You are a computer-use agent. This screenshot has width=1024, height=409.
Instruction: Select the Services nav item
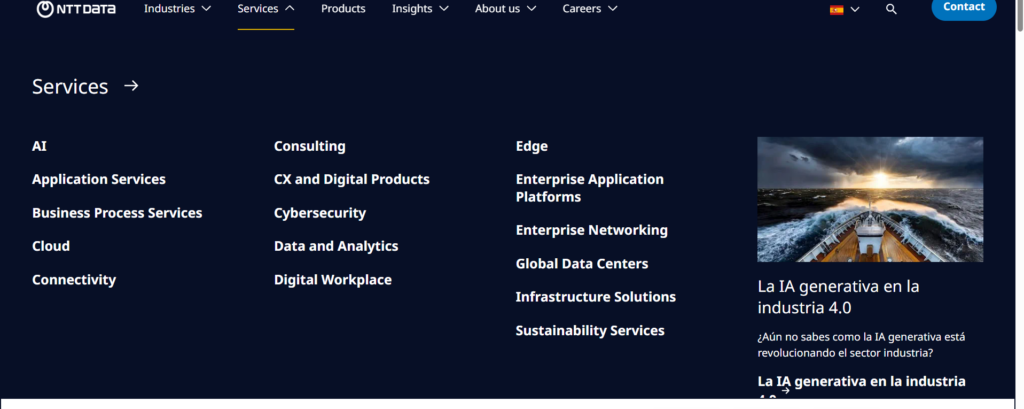pyautogui.click(x=257, y=9)
